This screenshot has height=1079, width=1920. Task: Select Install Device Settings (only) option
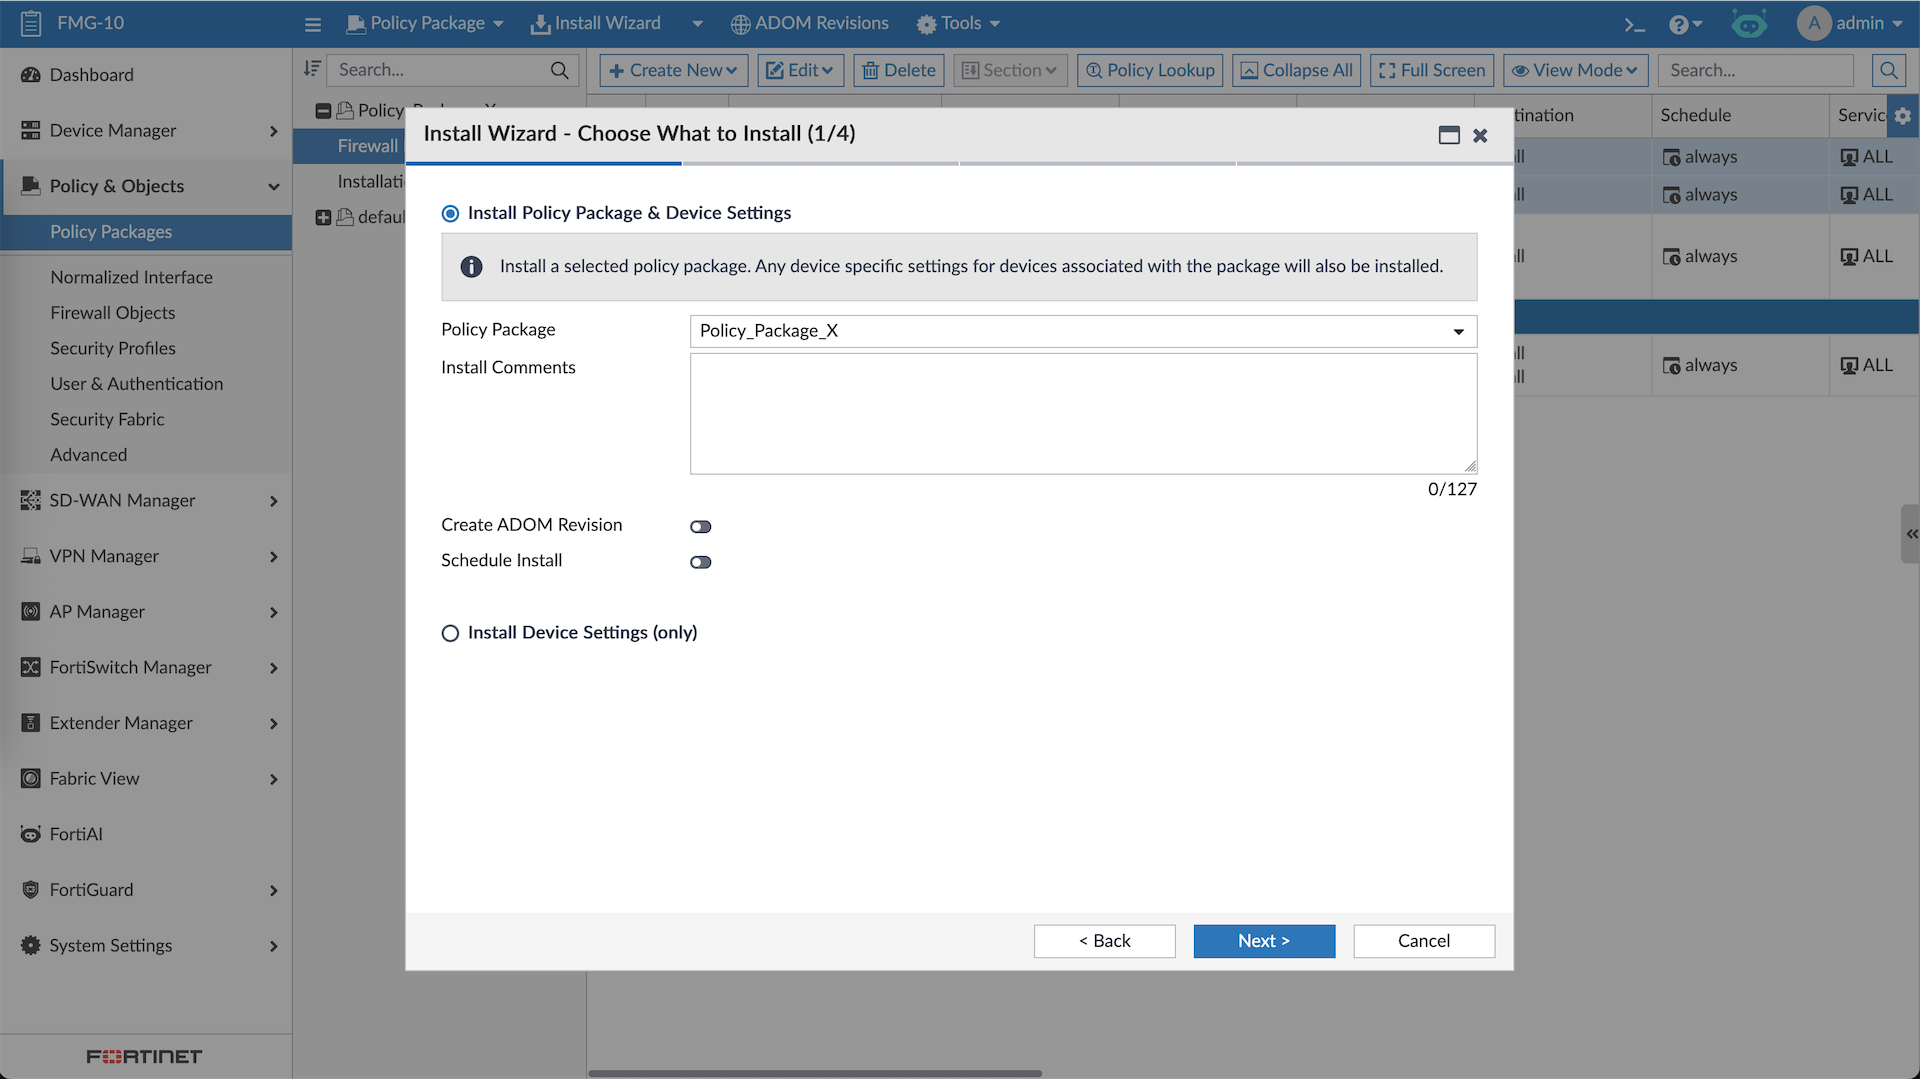[450, 633]
